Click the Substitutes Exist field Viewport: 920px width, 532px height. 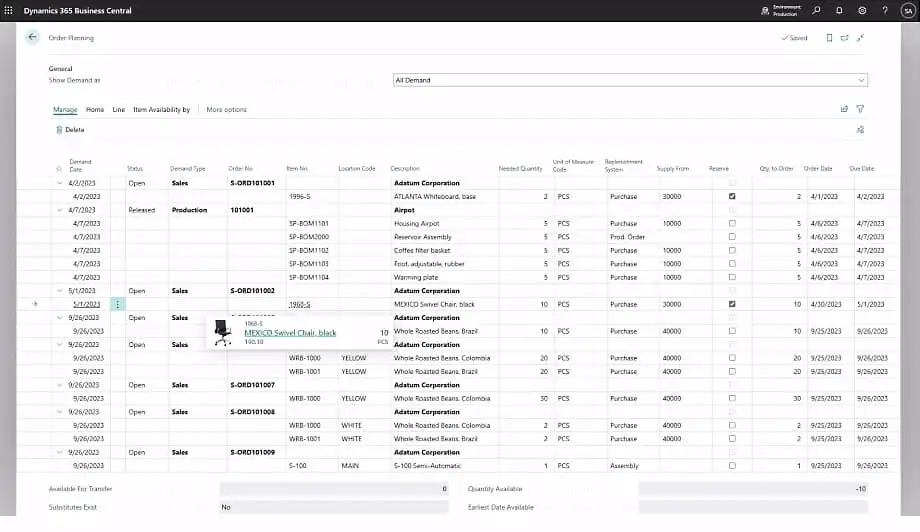[x=334, y=507]
